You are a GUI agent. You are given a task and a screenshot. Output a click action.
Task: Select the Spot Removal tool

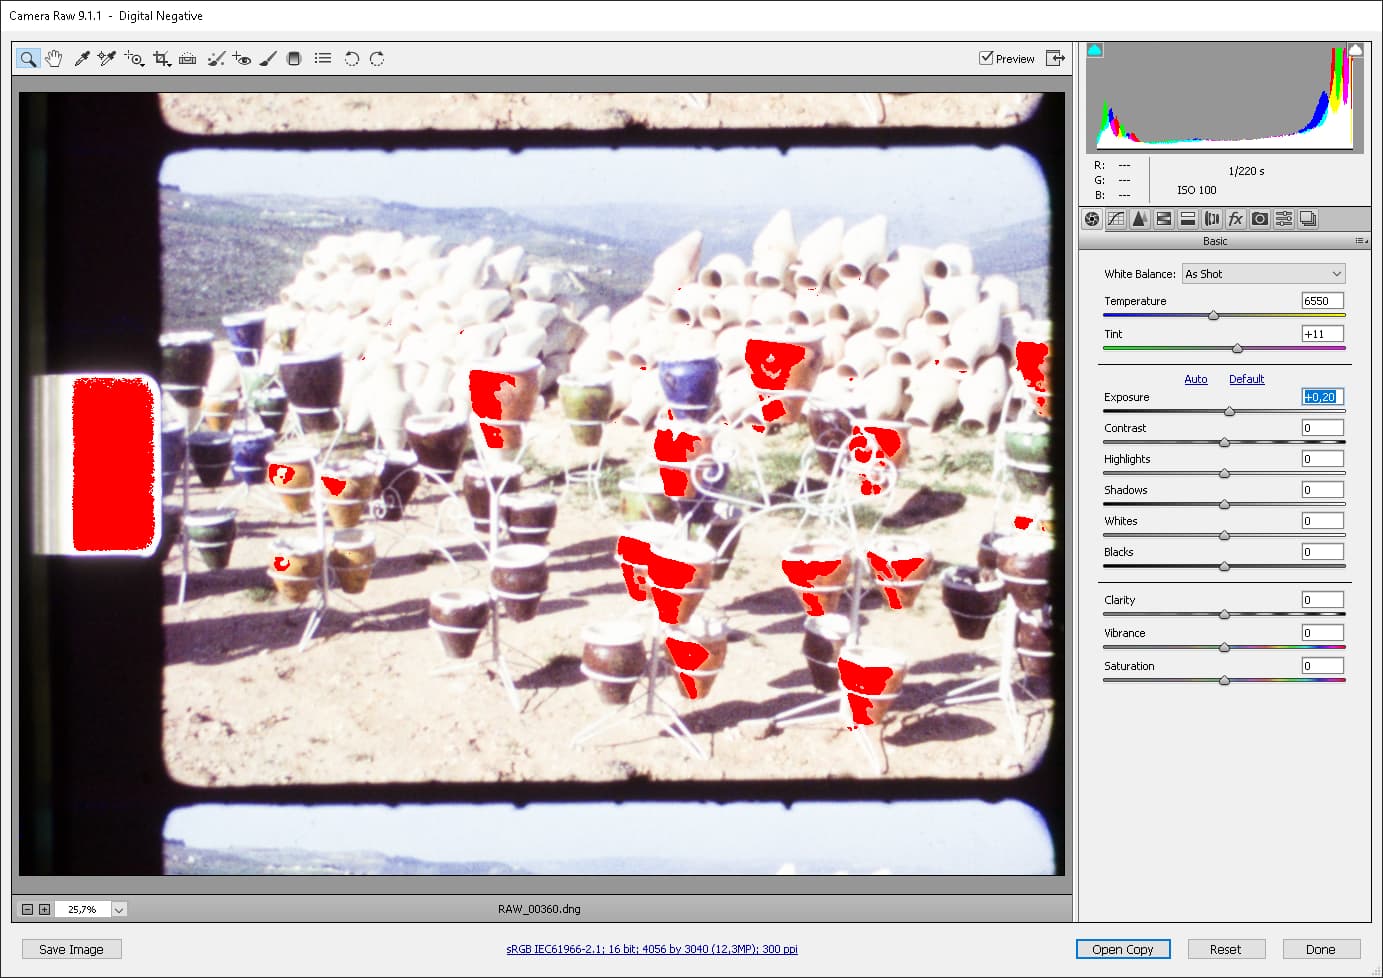215,59
